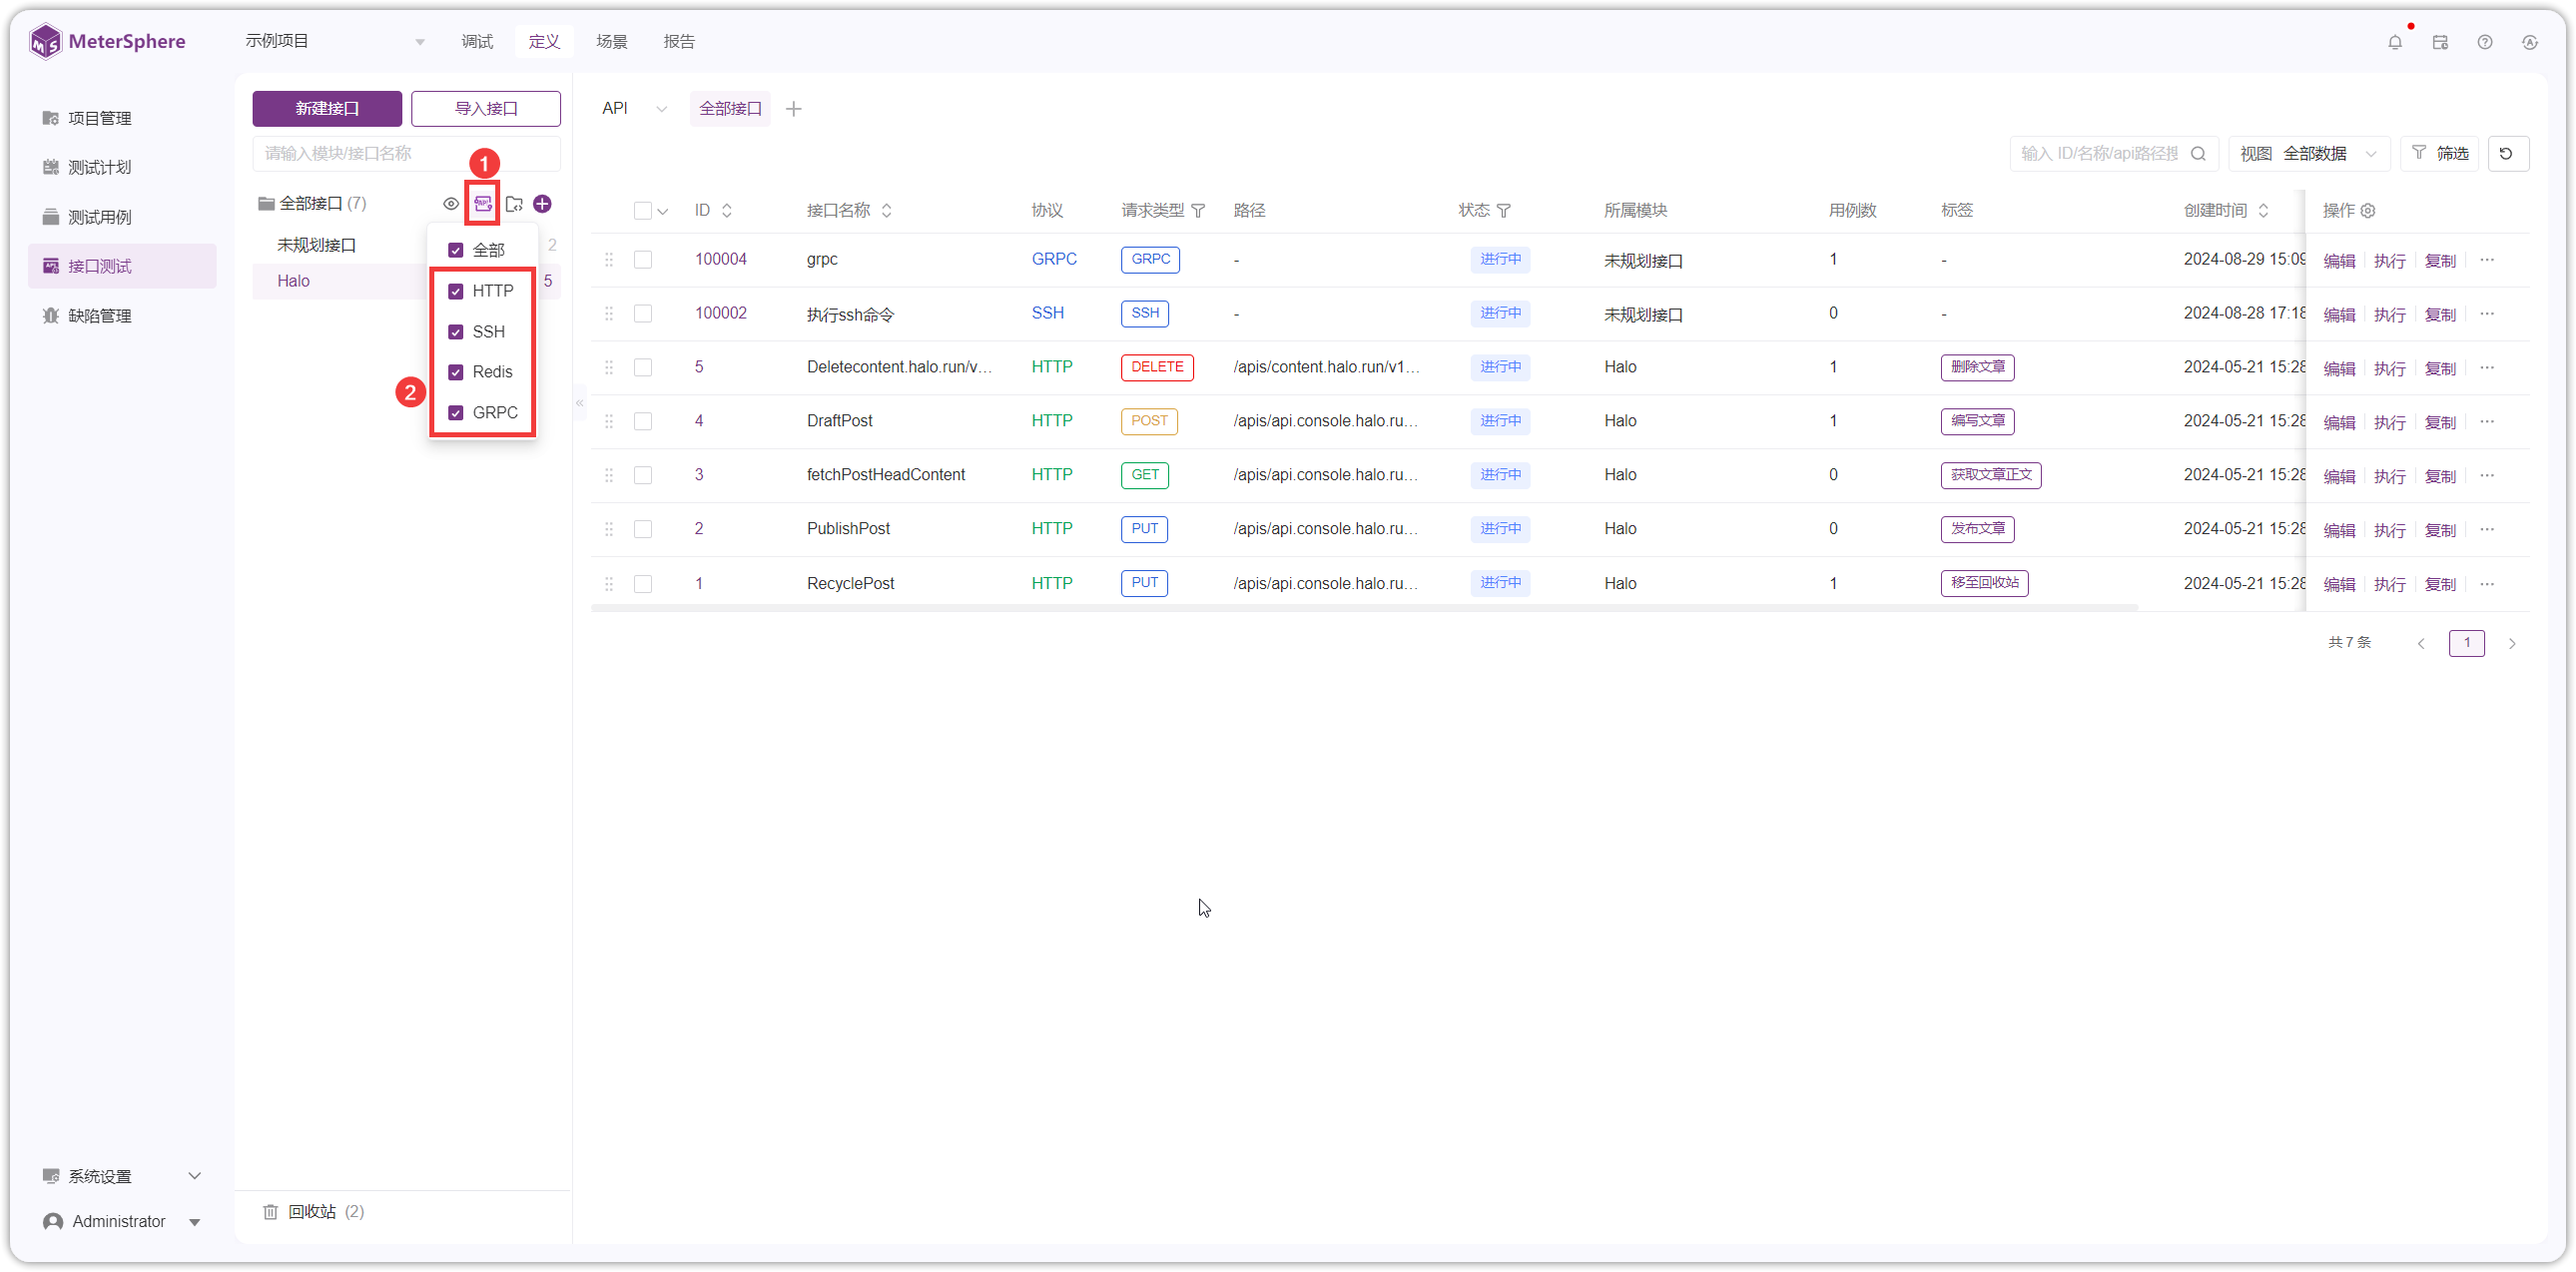Click the 筛选 filter button
This screenshot has width=2576, height=1272.
pyautogui.click(x=2439, y=153)
